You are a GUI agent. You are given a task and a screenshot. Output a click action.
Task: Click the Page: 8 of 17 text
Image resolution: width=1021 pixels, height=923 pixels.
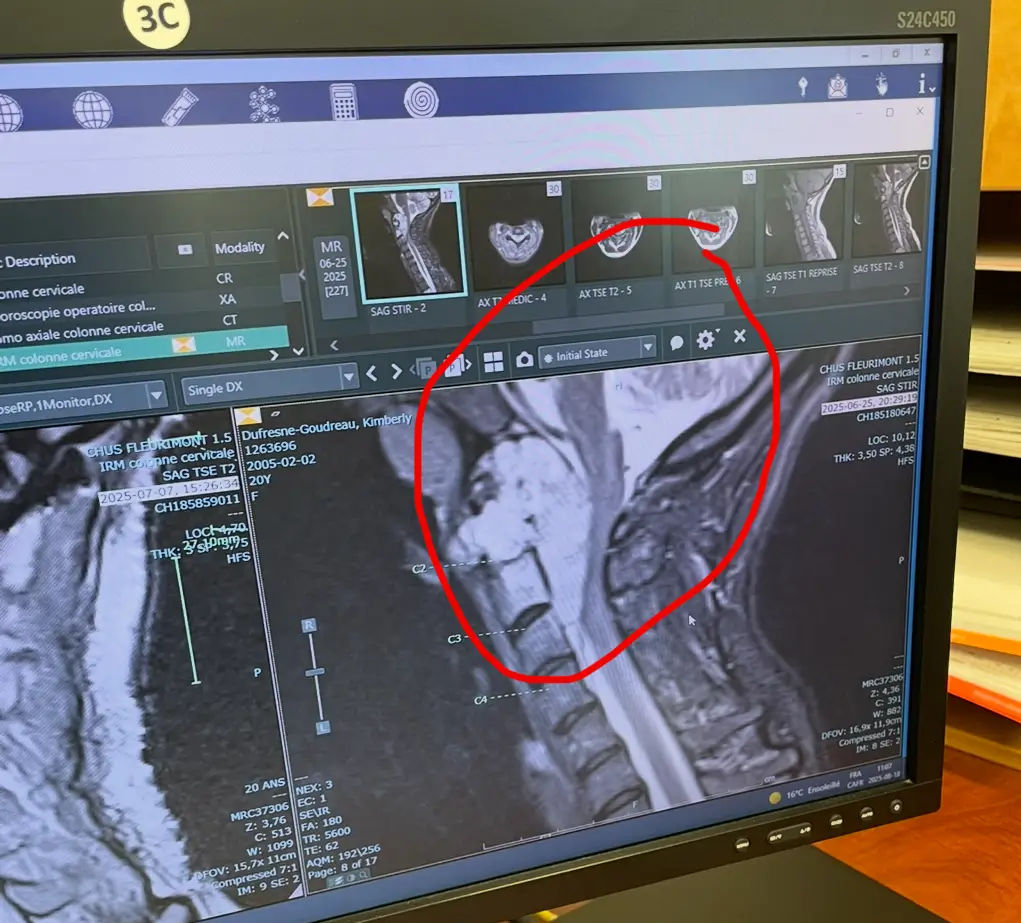pyautogui.click(x=343, y=866)
